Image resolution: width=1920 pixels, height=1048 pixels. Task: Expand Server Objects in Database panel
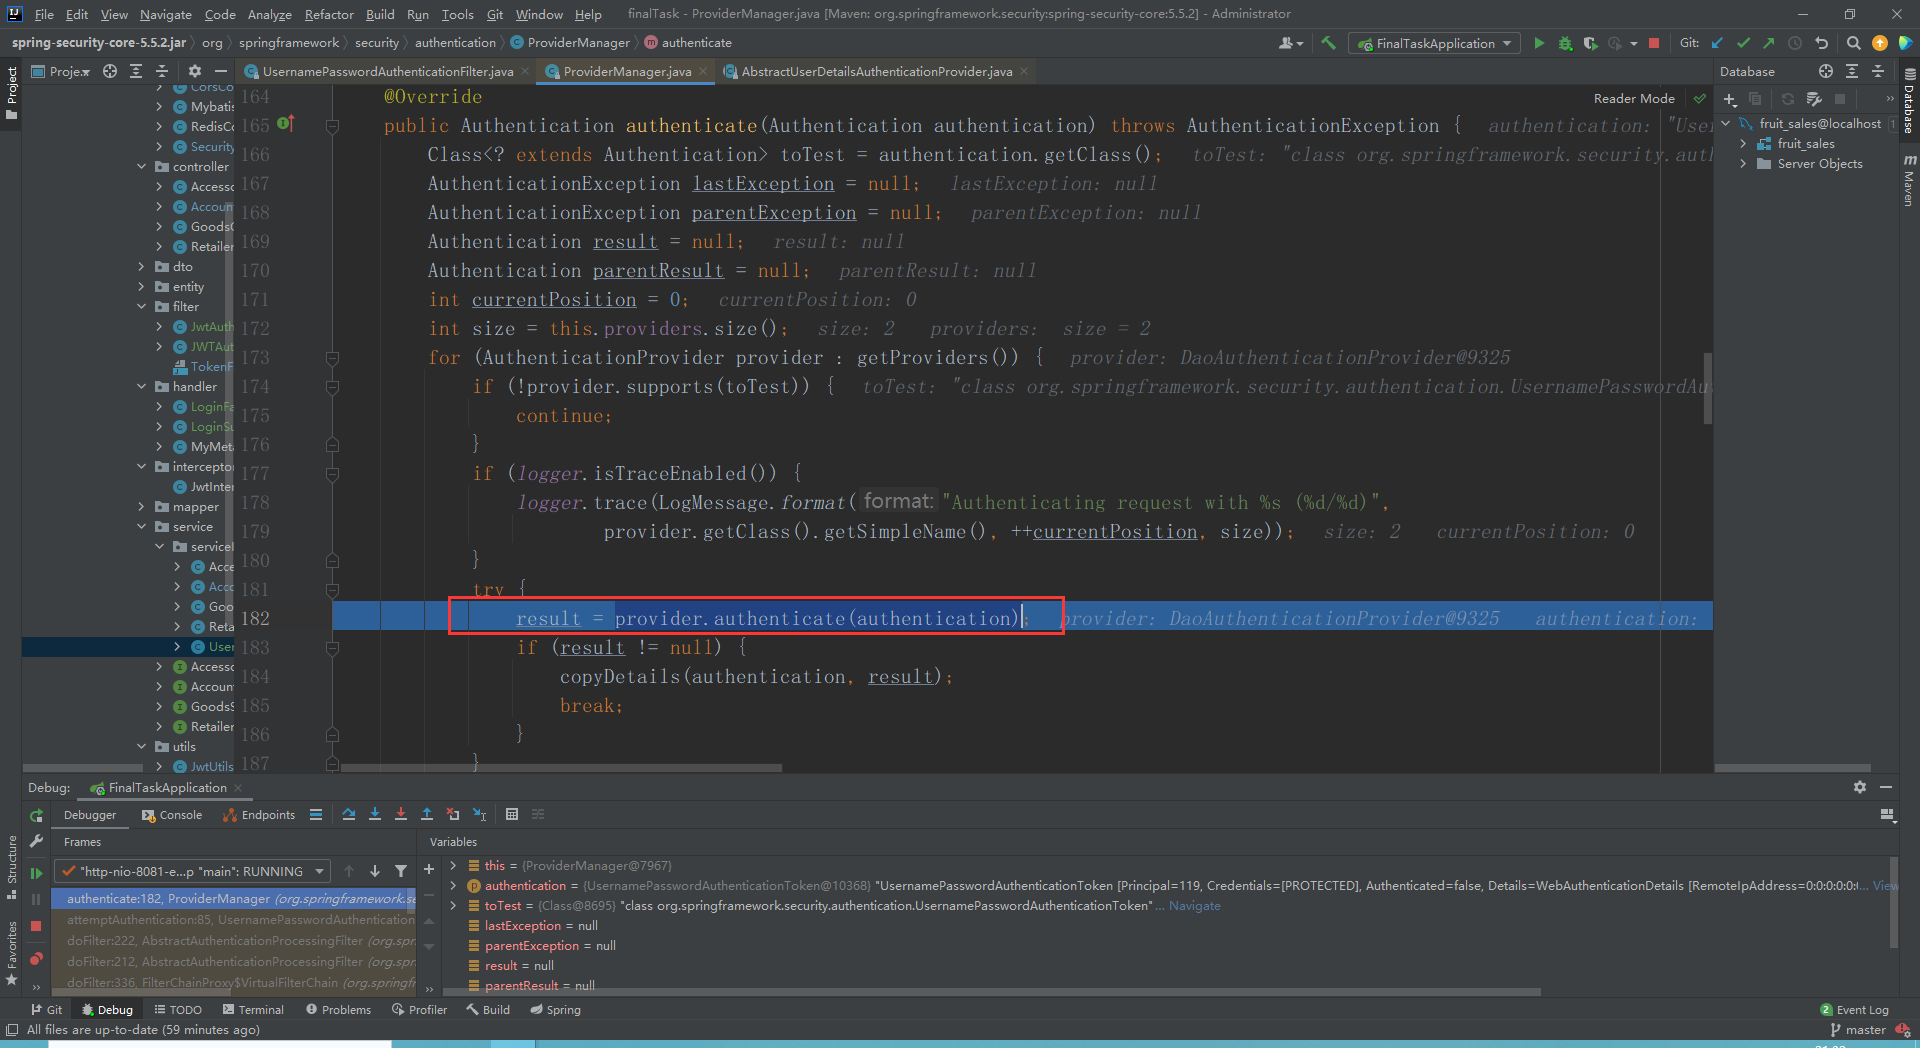[1743, 163]
